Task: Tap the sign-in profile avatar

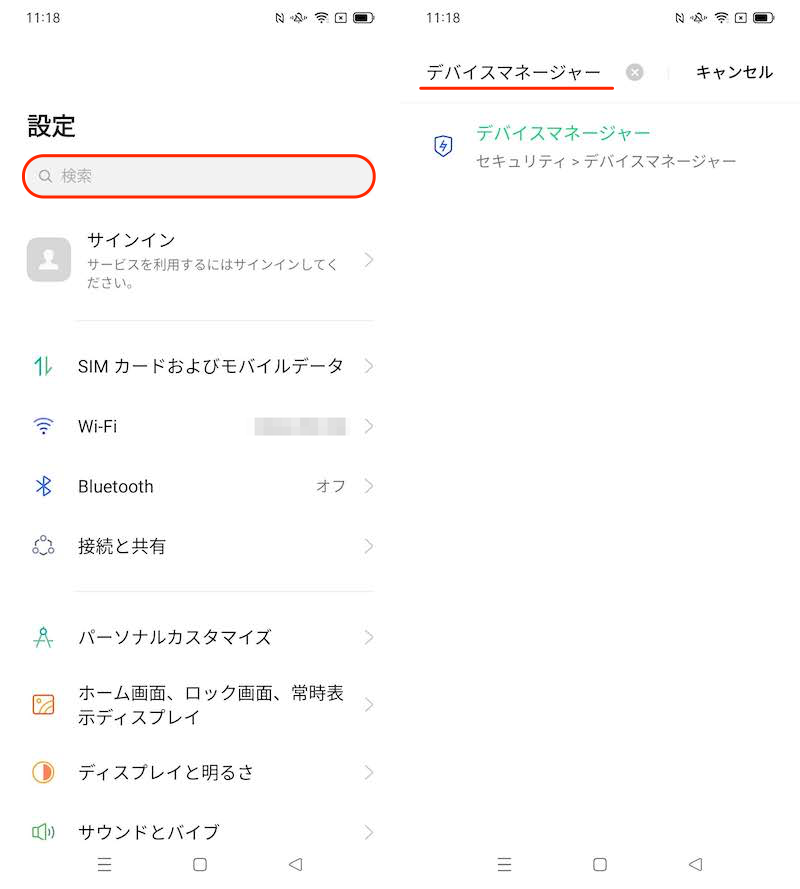Action: coord(49,259)
